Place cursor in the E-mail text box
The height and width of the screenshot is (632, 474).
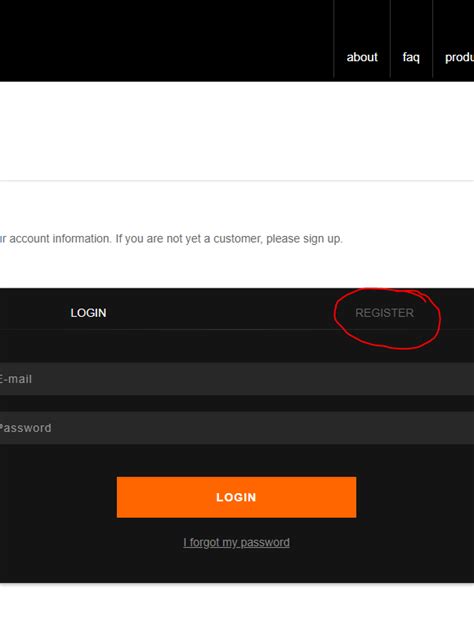237,379
